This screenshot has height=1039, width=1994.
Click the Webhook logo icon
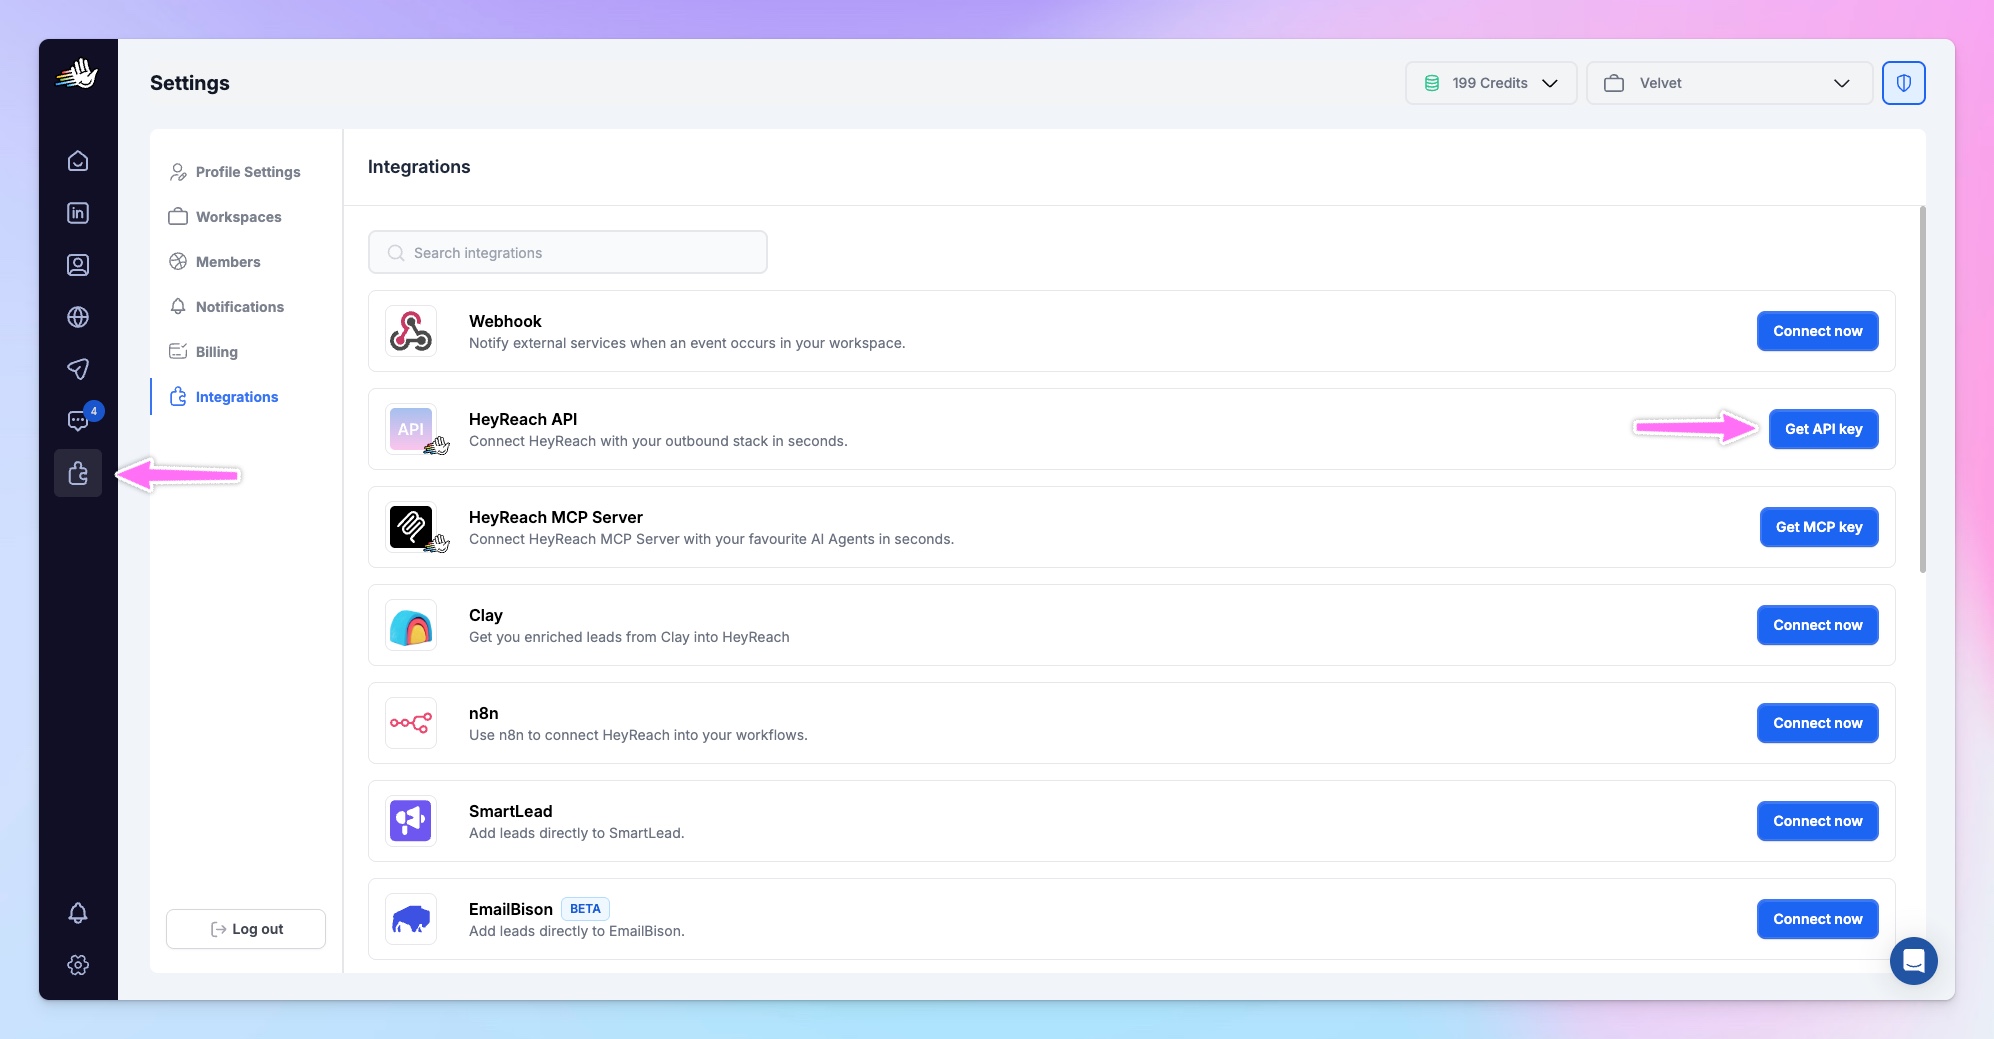[411, 331]
